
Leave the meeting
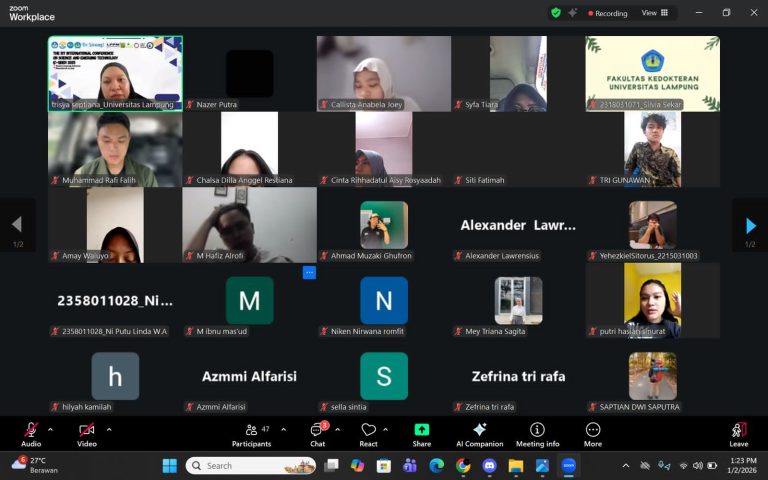738,434
